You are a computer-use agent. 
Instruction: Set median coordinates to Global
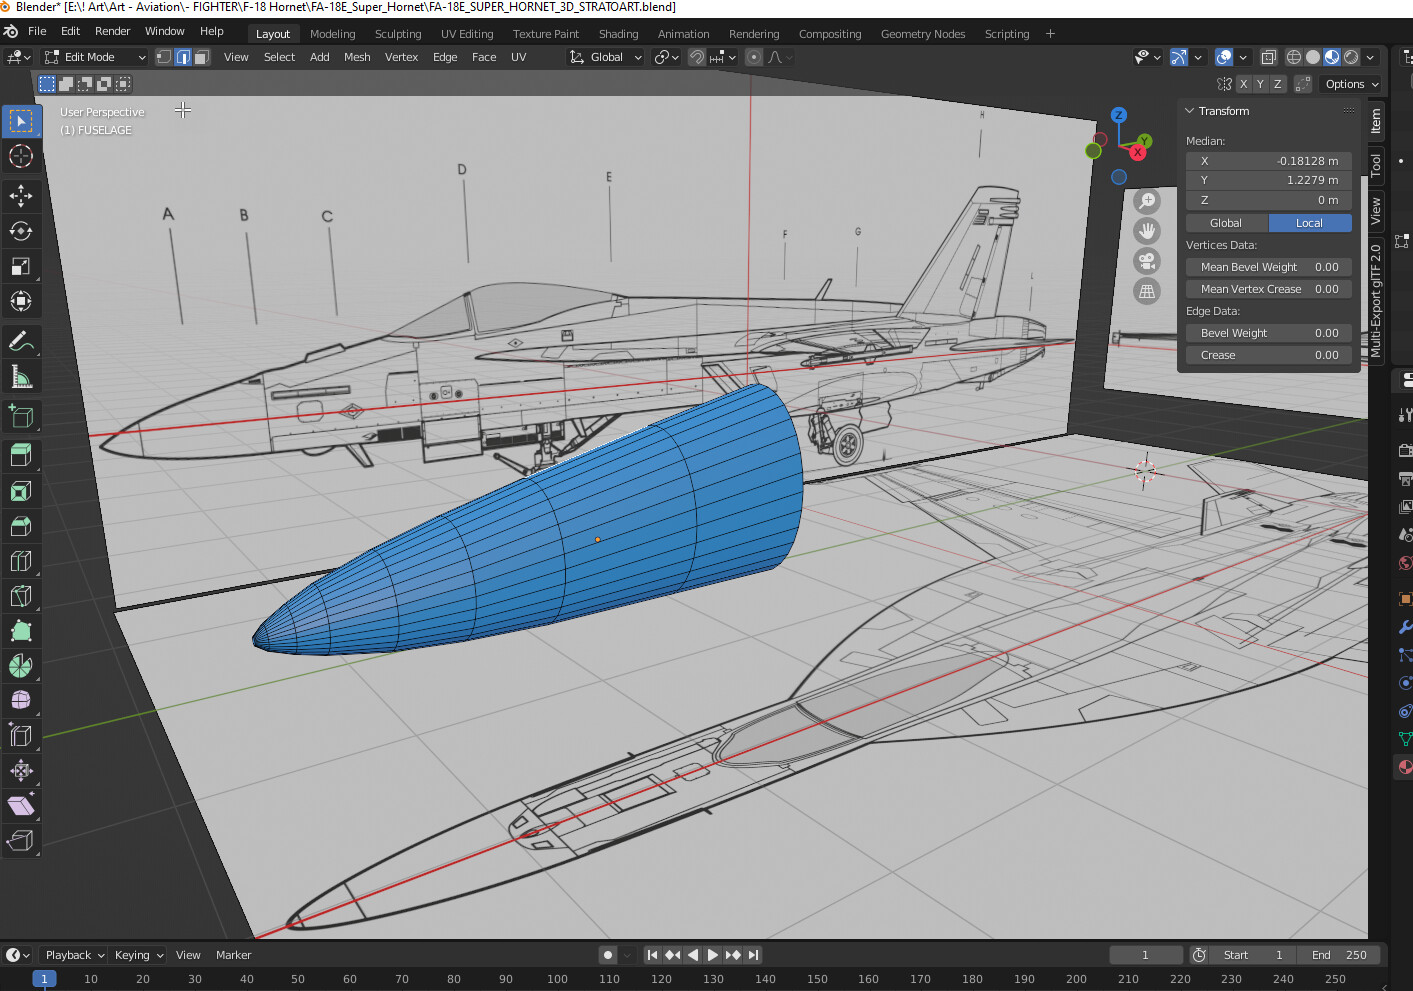point(1226,223)
